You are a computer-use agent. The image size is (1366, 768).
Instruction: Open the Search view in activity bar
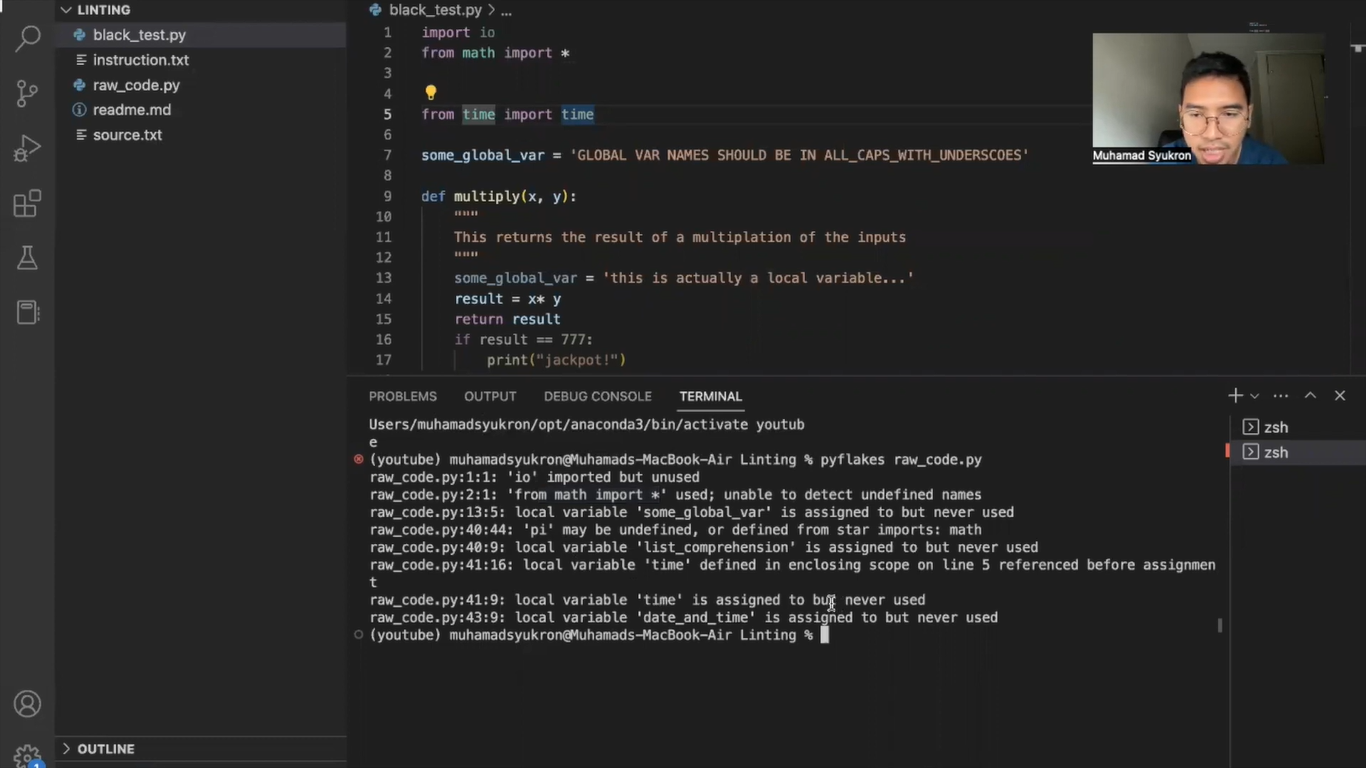[x=27, y=39]
